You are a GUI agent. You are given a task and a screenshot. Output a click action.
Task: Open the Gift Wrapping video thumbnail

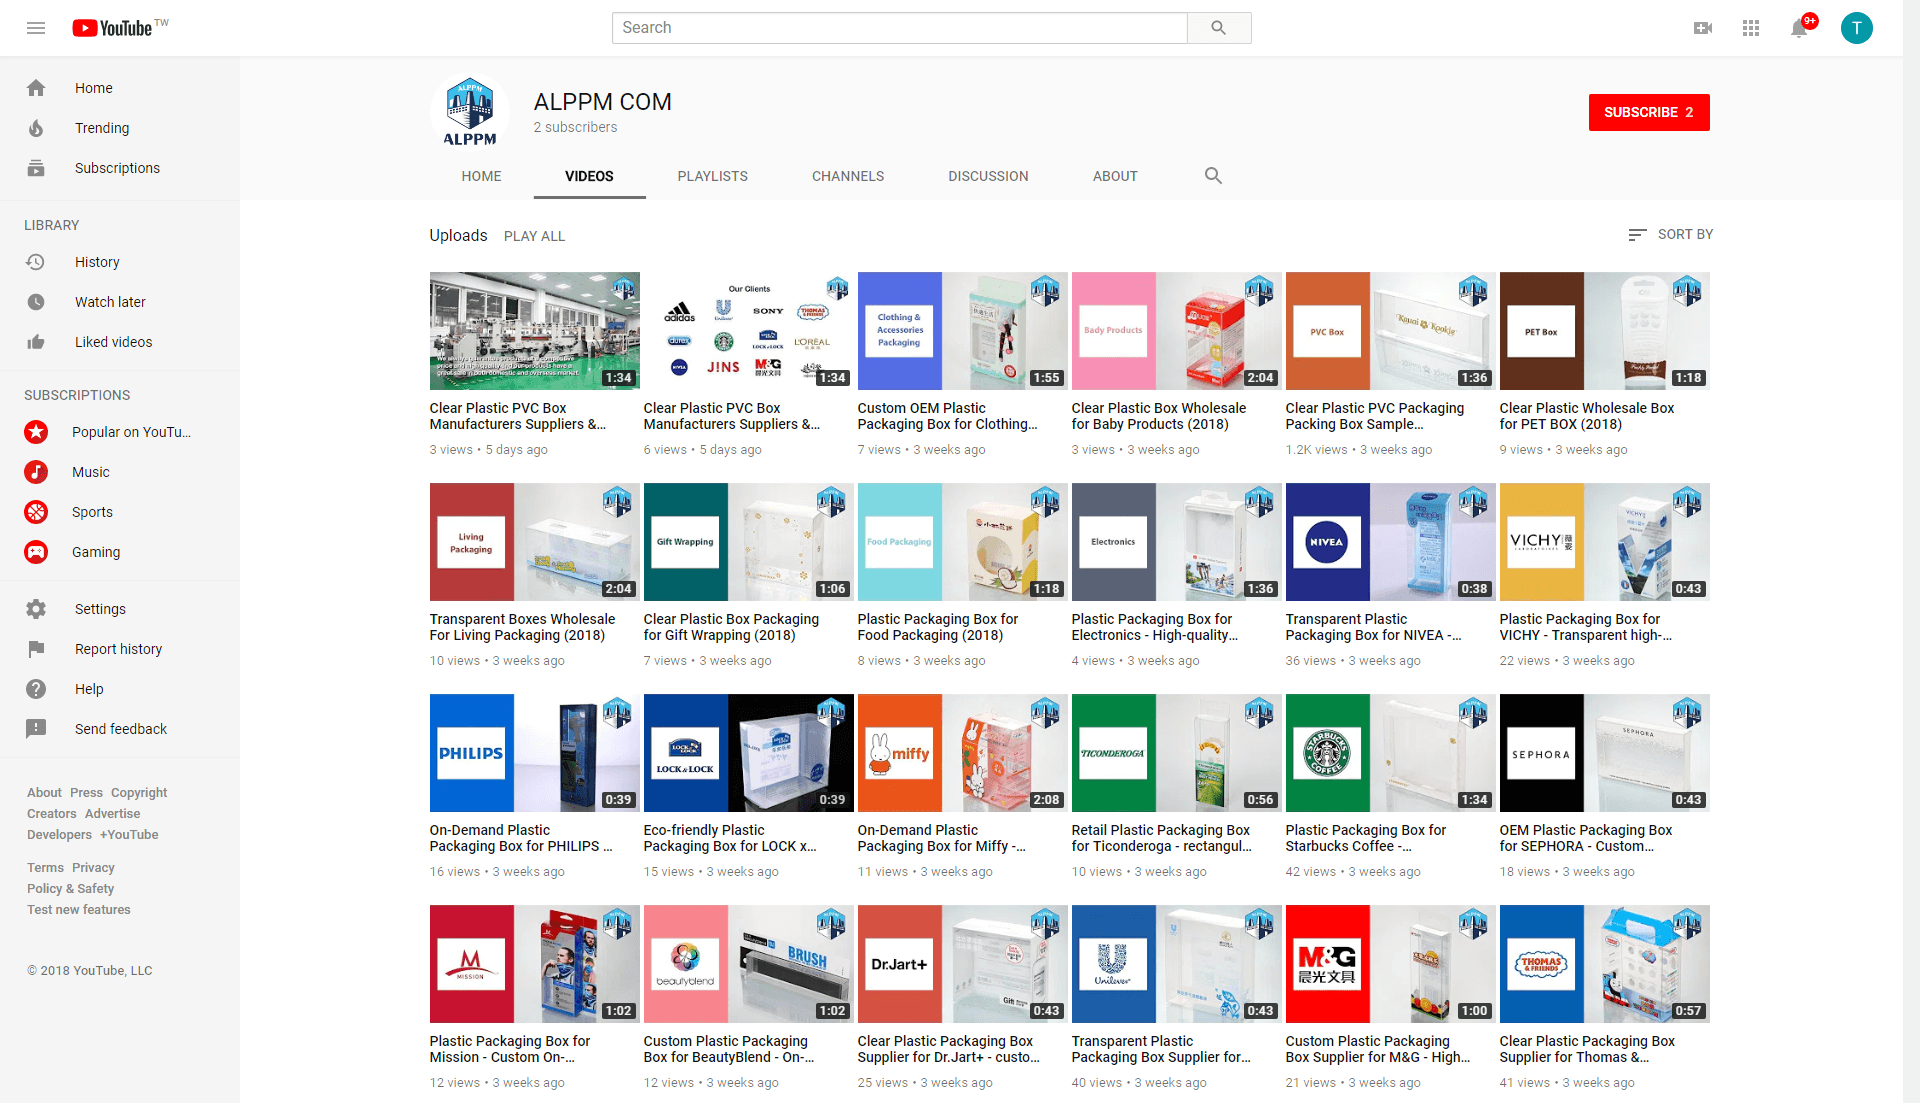click(748, 542)
